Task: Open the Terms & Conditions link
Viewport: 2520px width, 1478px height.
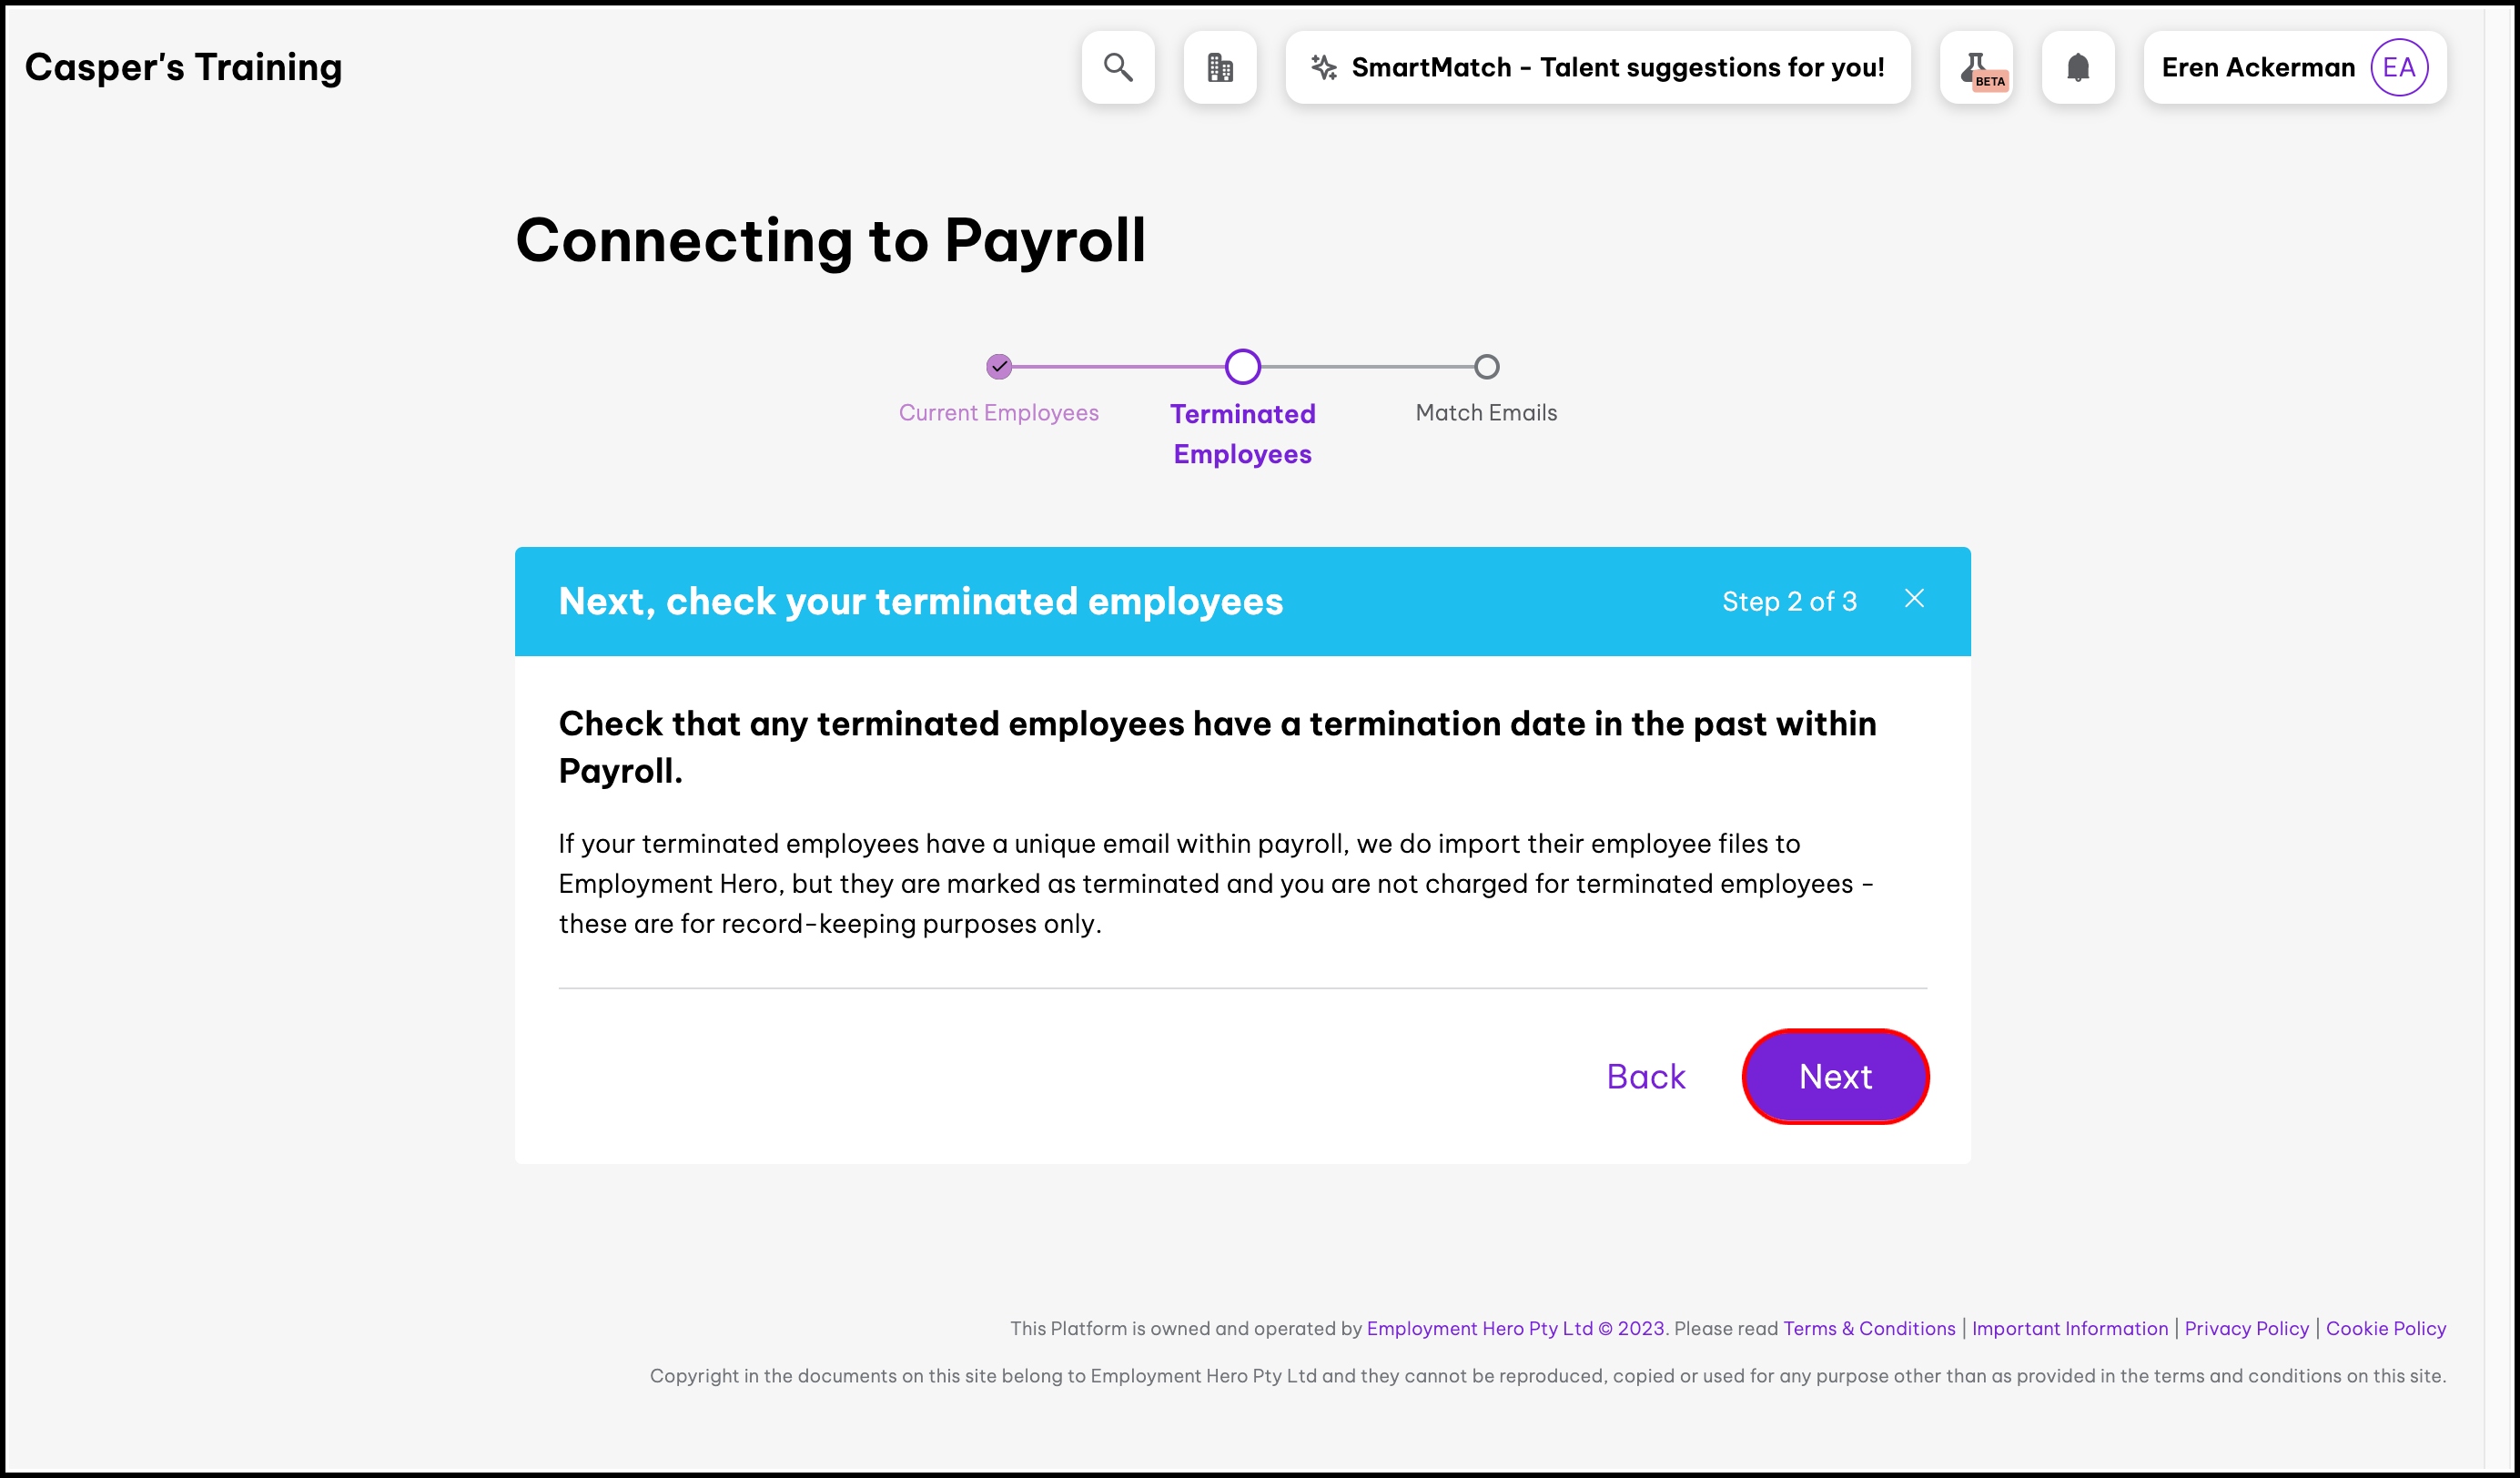Action: pos(1869,1328)
